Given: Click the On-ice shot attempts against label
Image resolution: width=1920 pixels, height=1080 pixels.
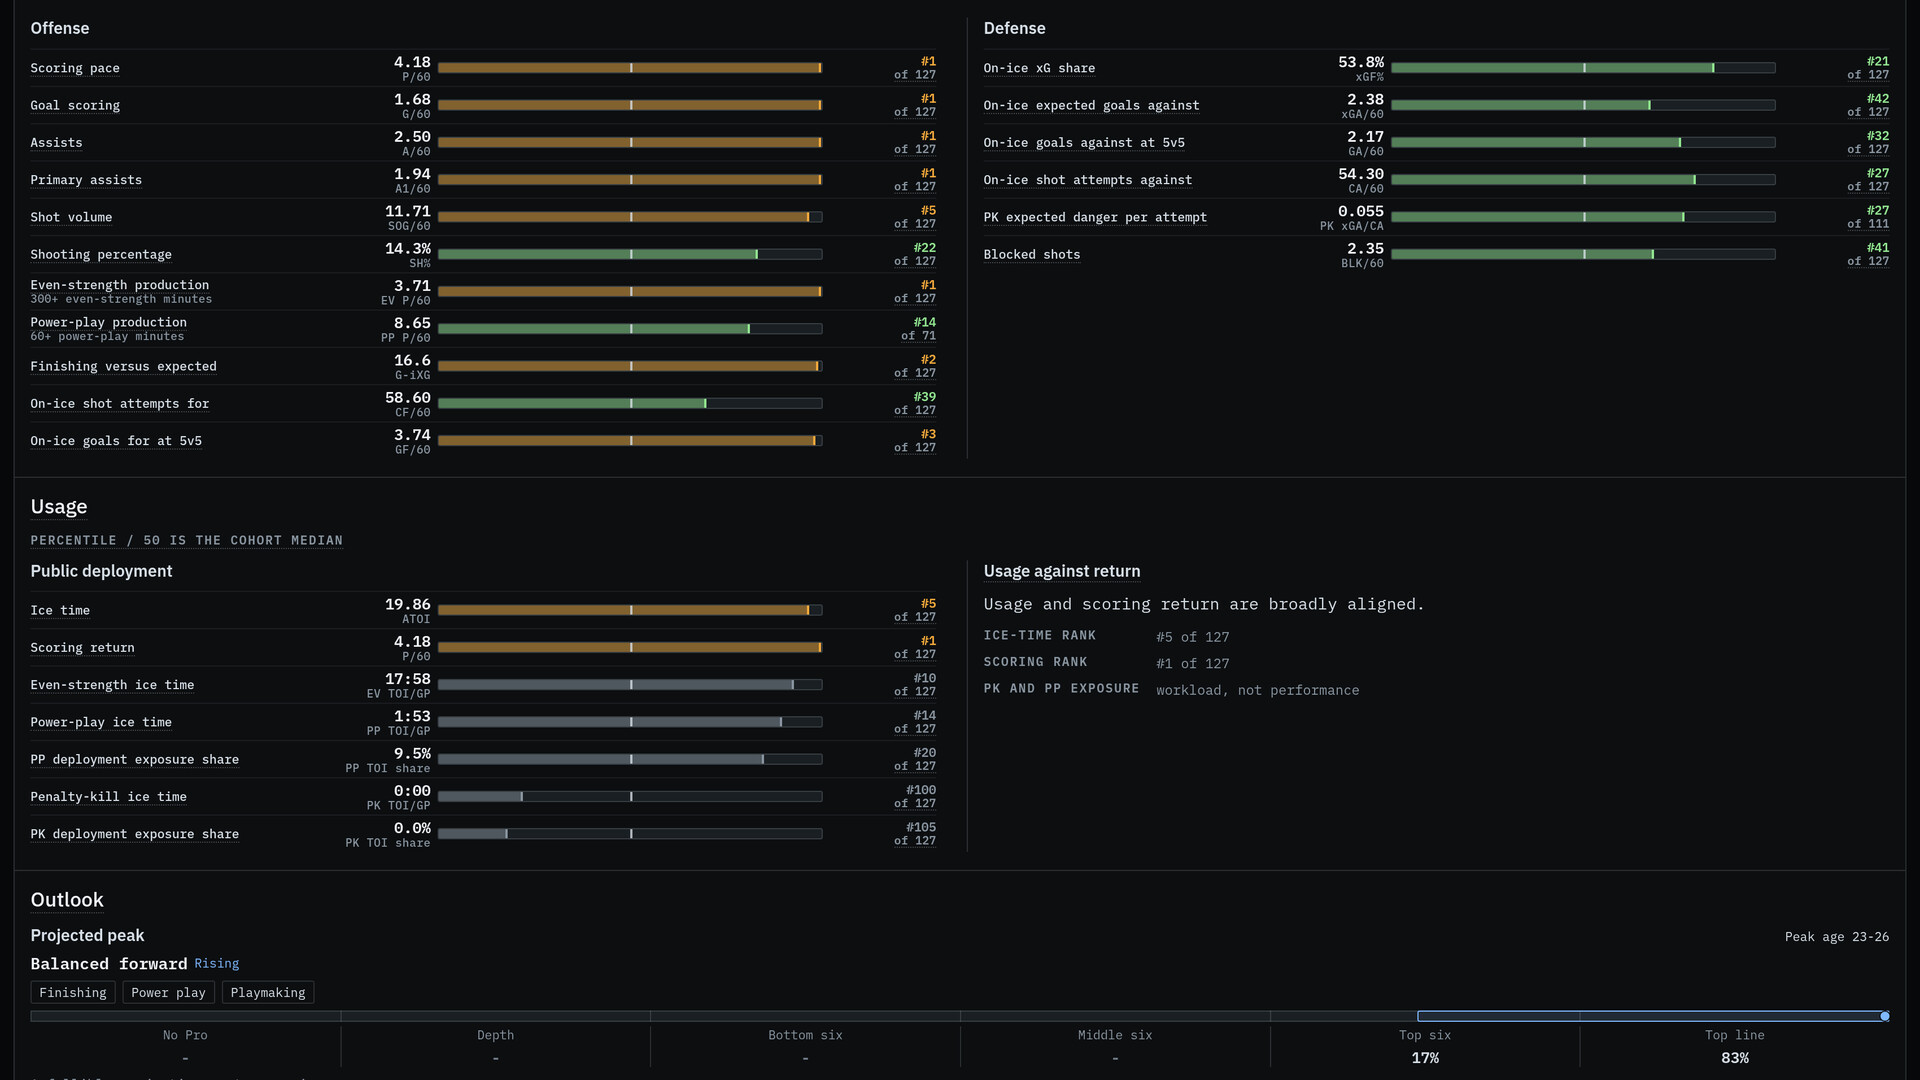Looking at the screenshot, I should (x=1087, y=180).
